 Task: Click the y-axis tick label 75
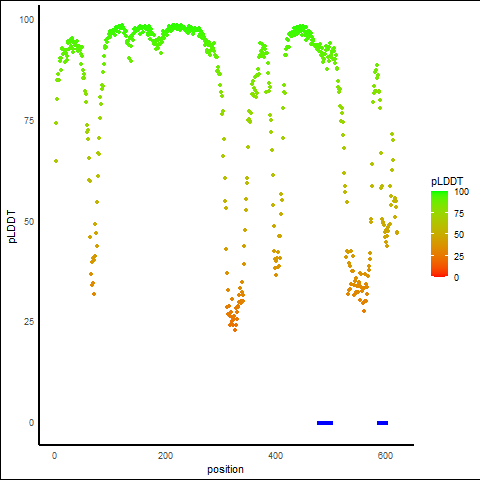point(29,121)
